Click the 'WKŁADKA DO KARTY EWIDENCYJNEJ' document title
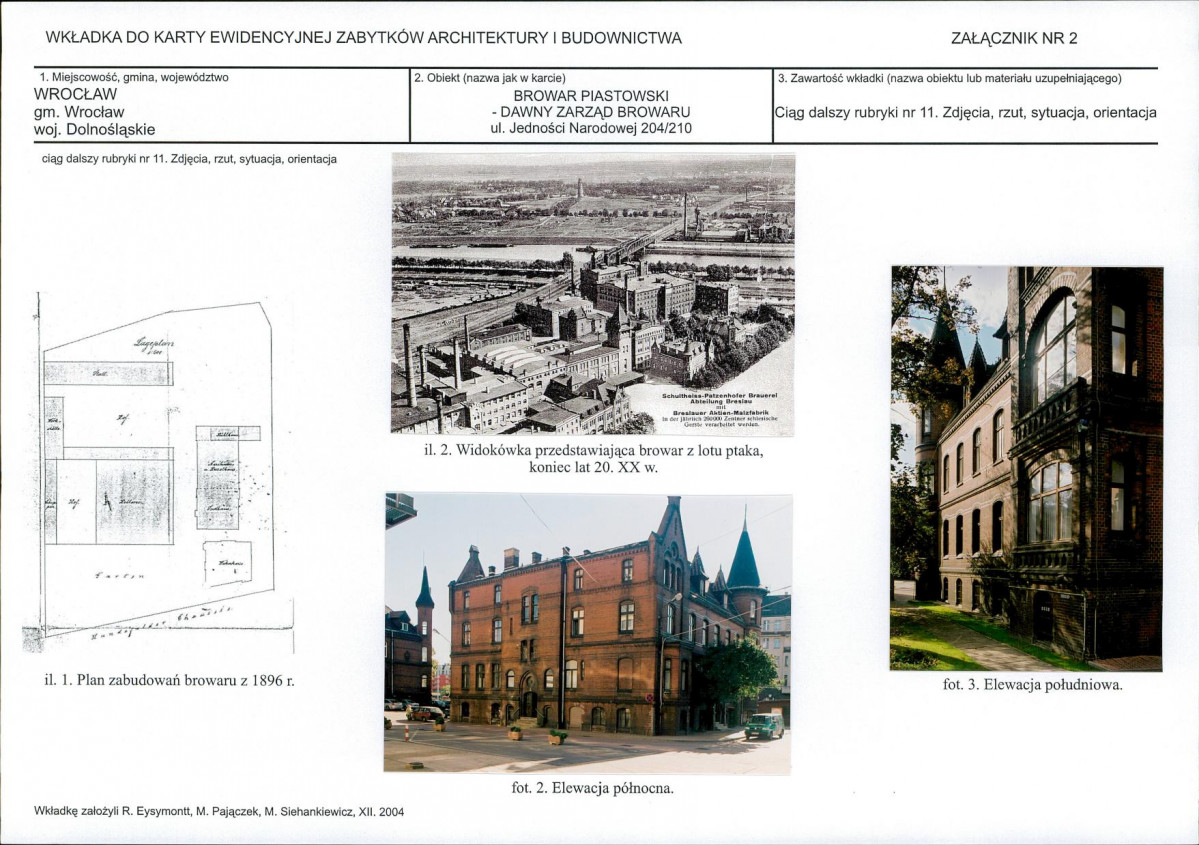 coord(364,39)
